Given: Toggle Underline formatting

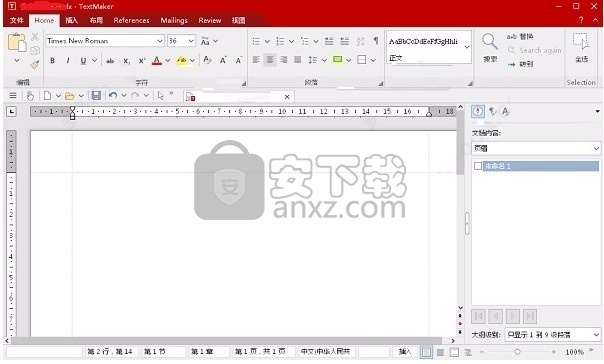Looking at the screenshot, I should click(x=83, y=60).
